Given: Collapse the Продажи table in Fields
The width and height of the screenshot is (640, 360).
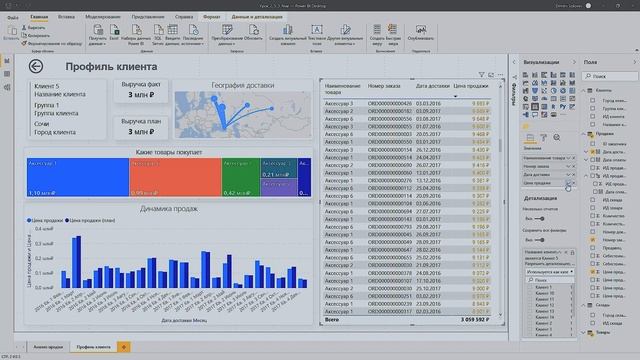Looking at the screenshot, I should point(584,133).
